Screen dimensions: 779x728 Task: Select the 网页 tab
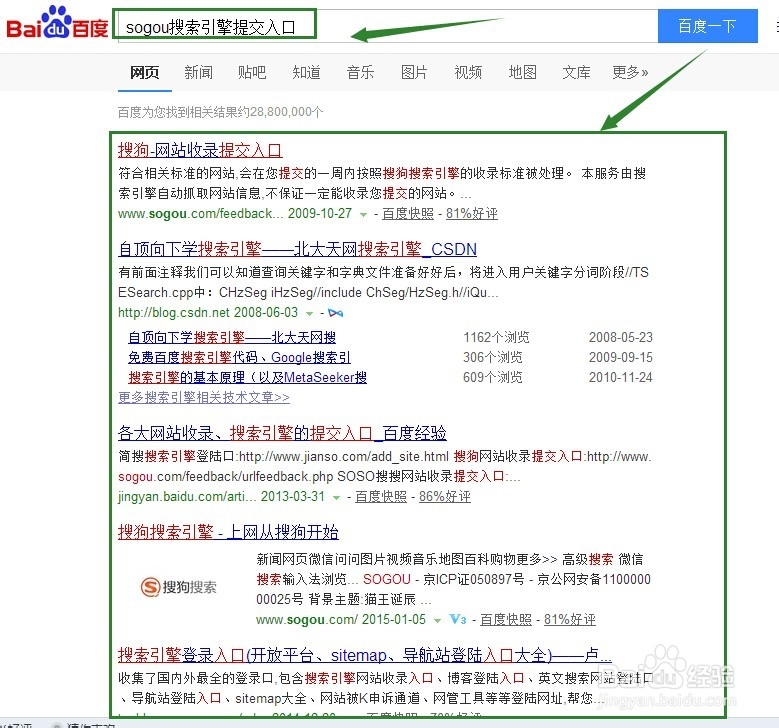tap(145, 73)
